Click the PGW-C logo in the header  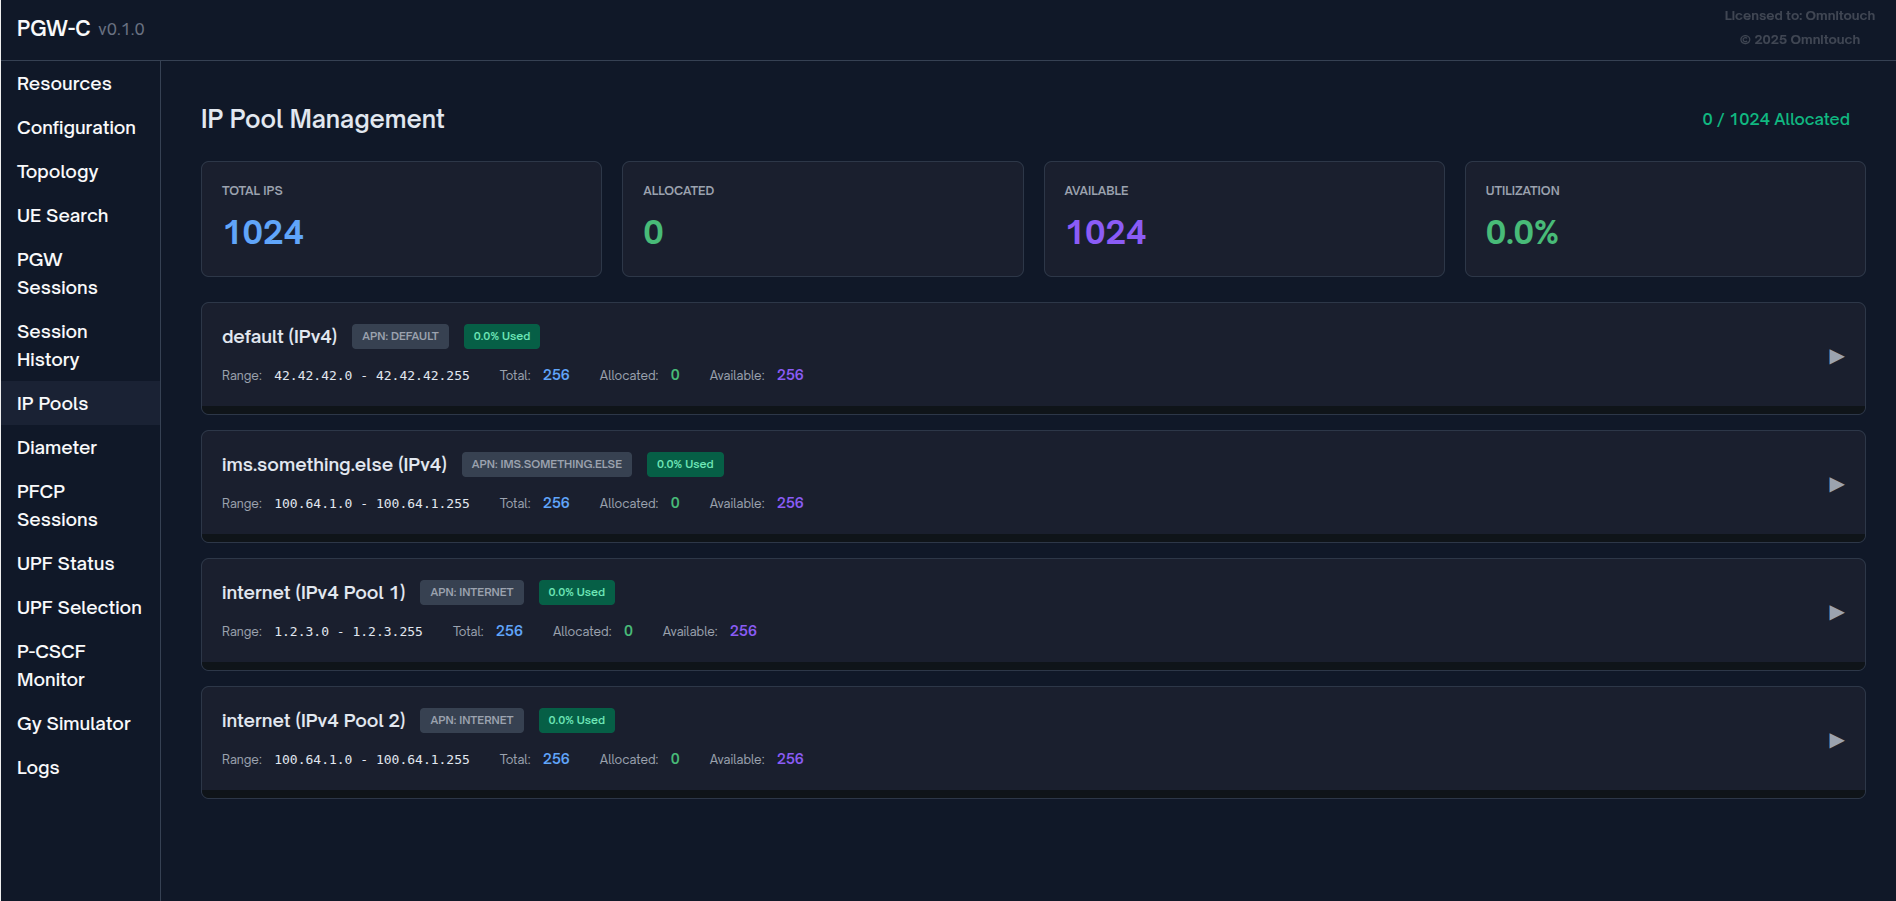(53, 28)
